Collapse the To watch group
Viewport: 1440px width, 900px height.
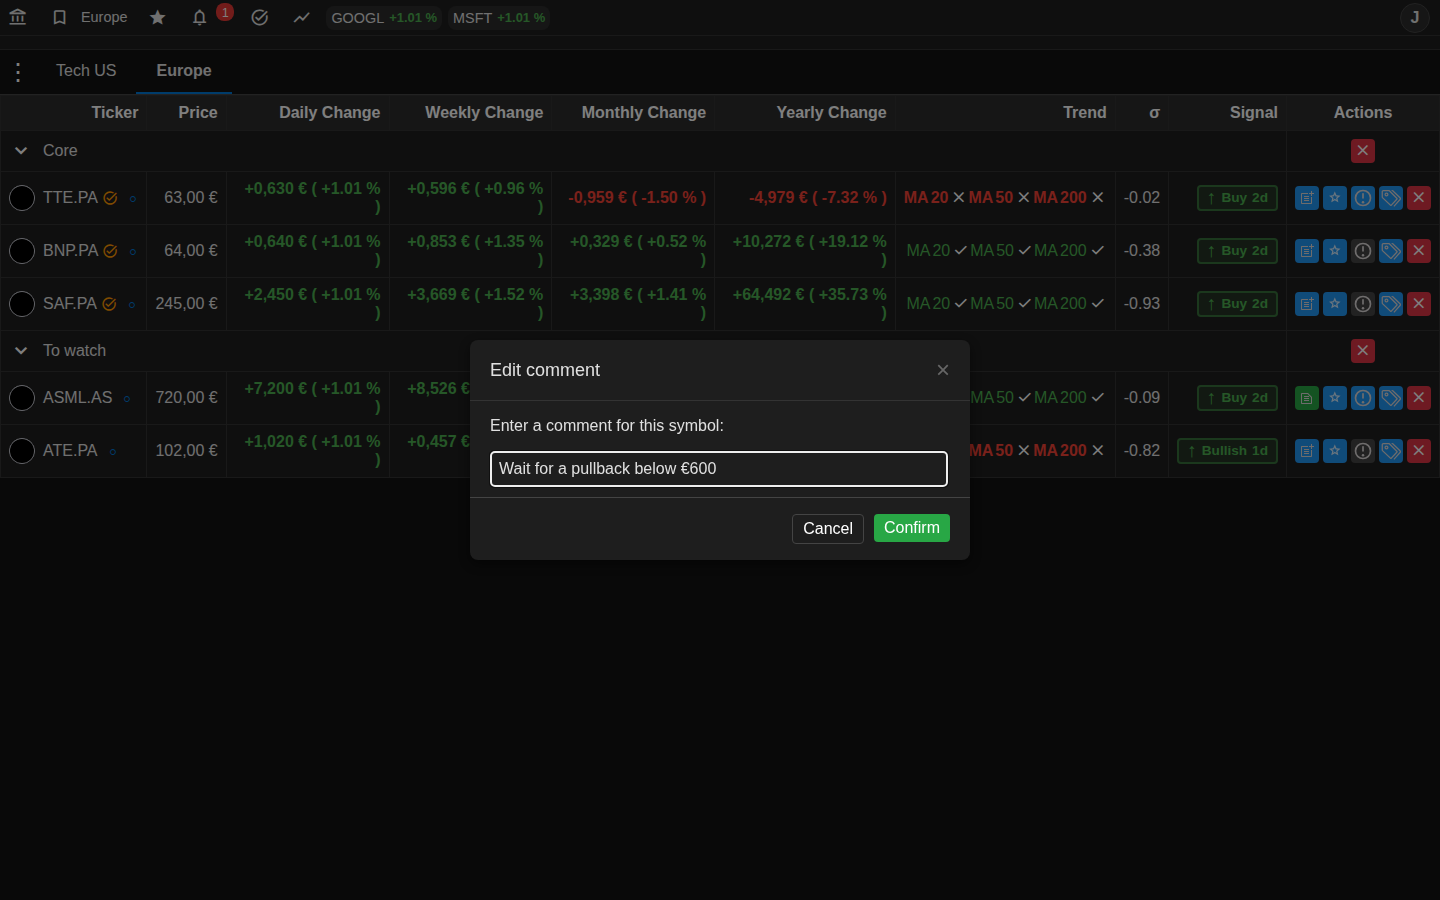tap(21, 351)
